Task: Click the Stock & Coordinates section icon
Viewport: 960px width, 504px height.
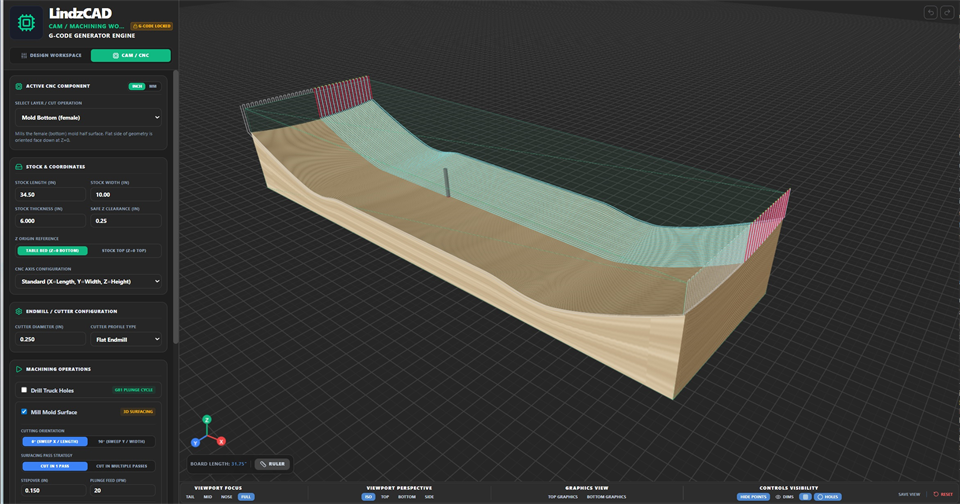Action: (x=19, y=167)
